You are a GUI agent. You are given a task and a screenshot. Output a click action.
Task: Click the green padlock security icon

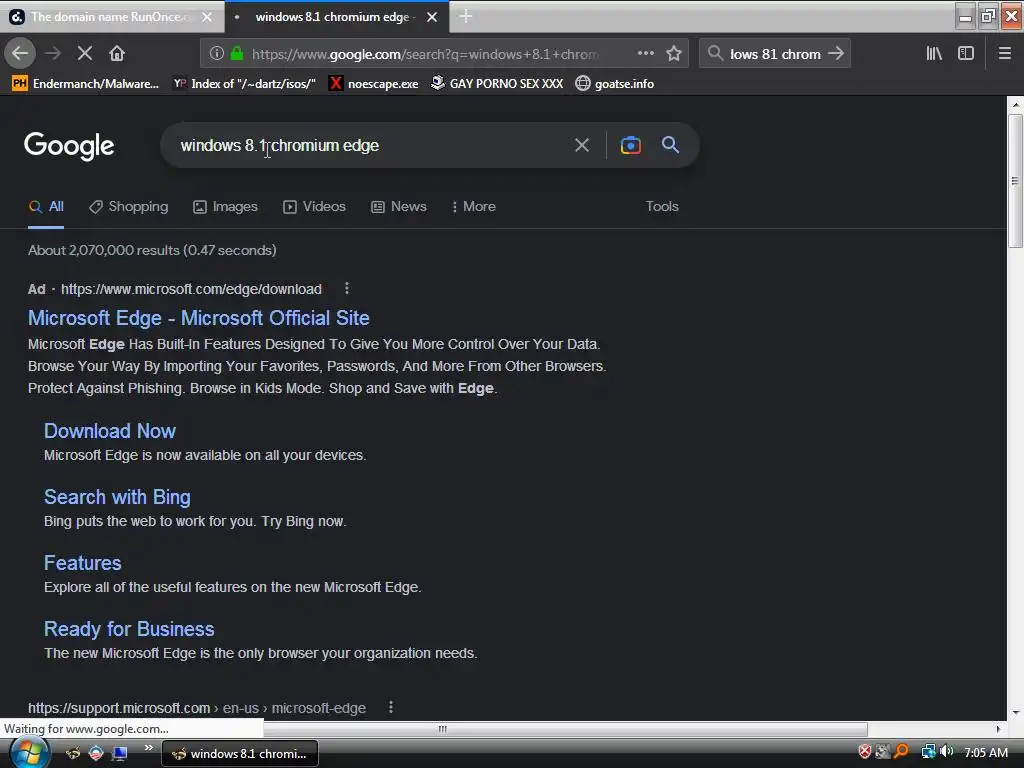tap(237, 54)
